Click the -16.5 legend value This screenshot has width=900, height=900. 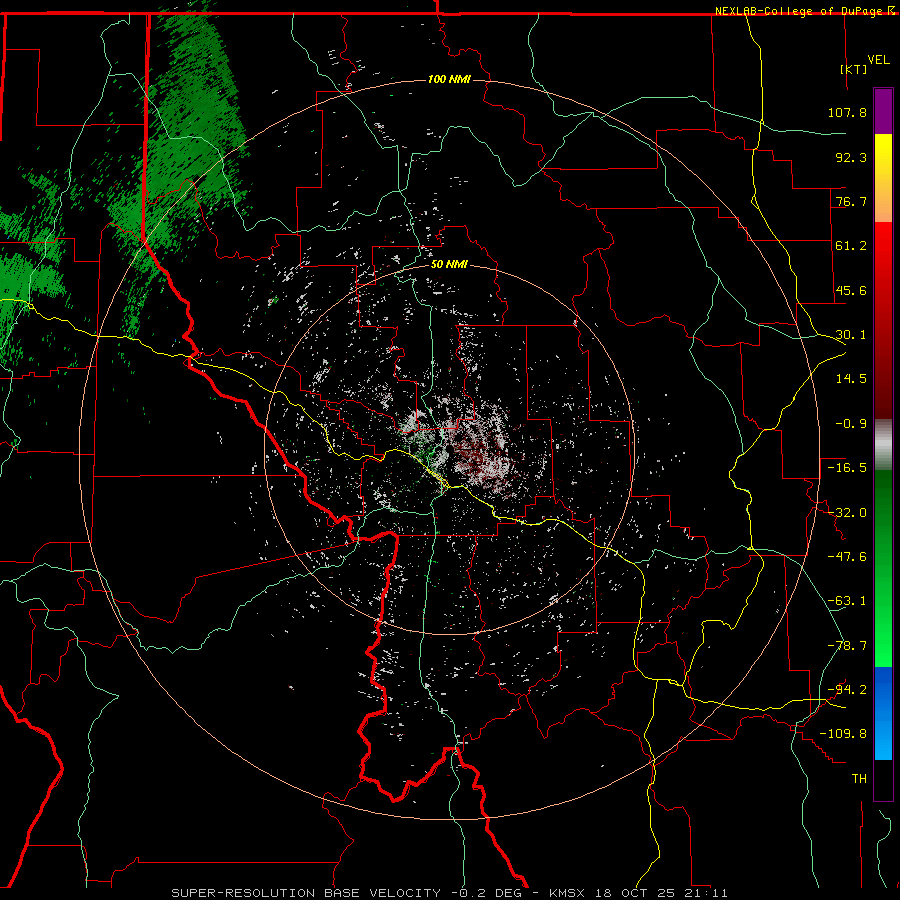click(x=847, y=468)
